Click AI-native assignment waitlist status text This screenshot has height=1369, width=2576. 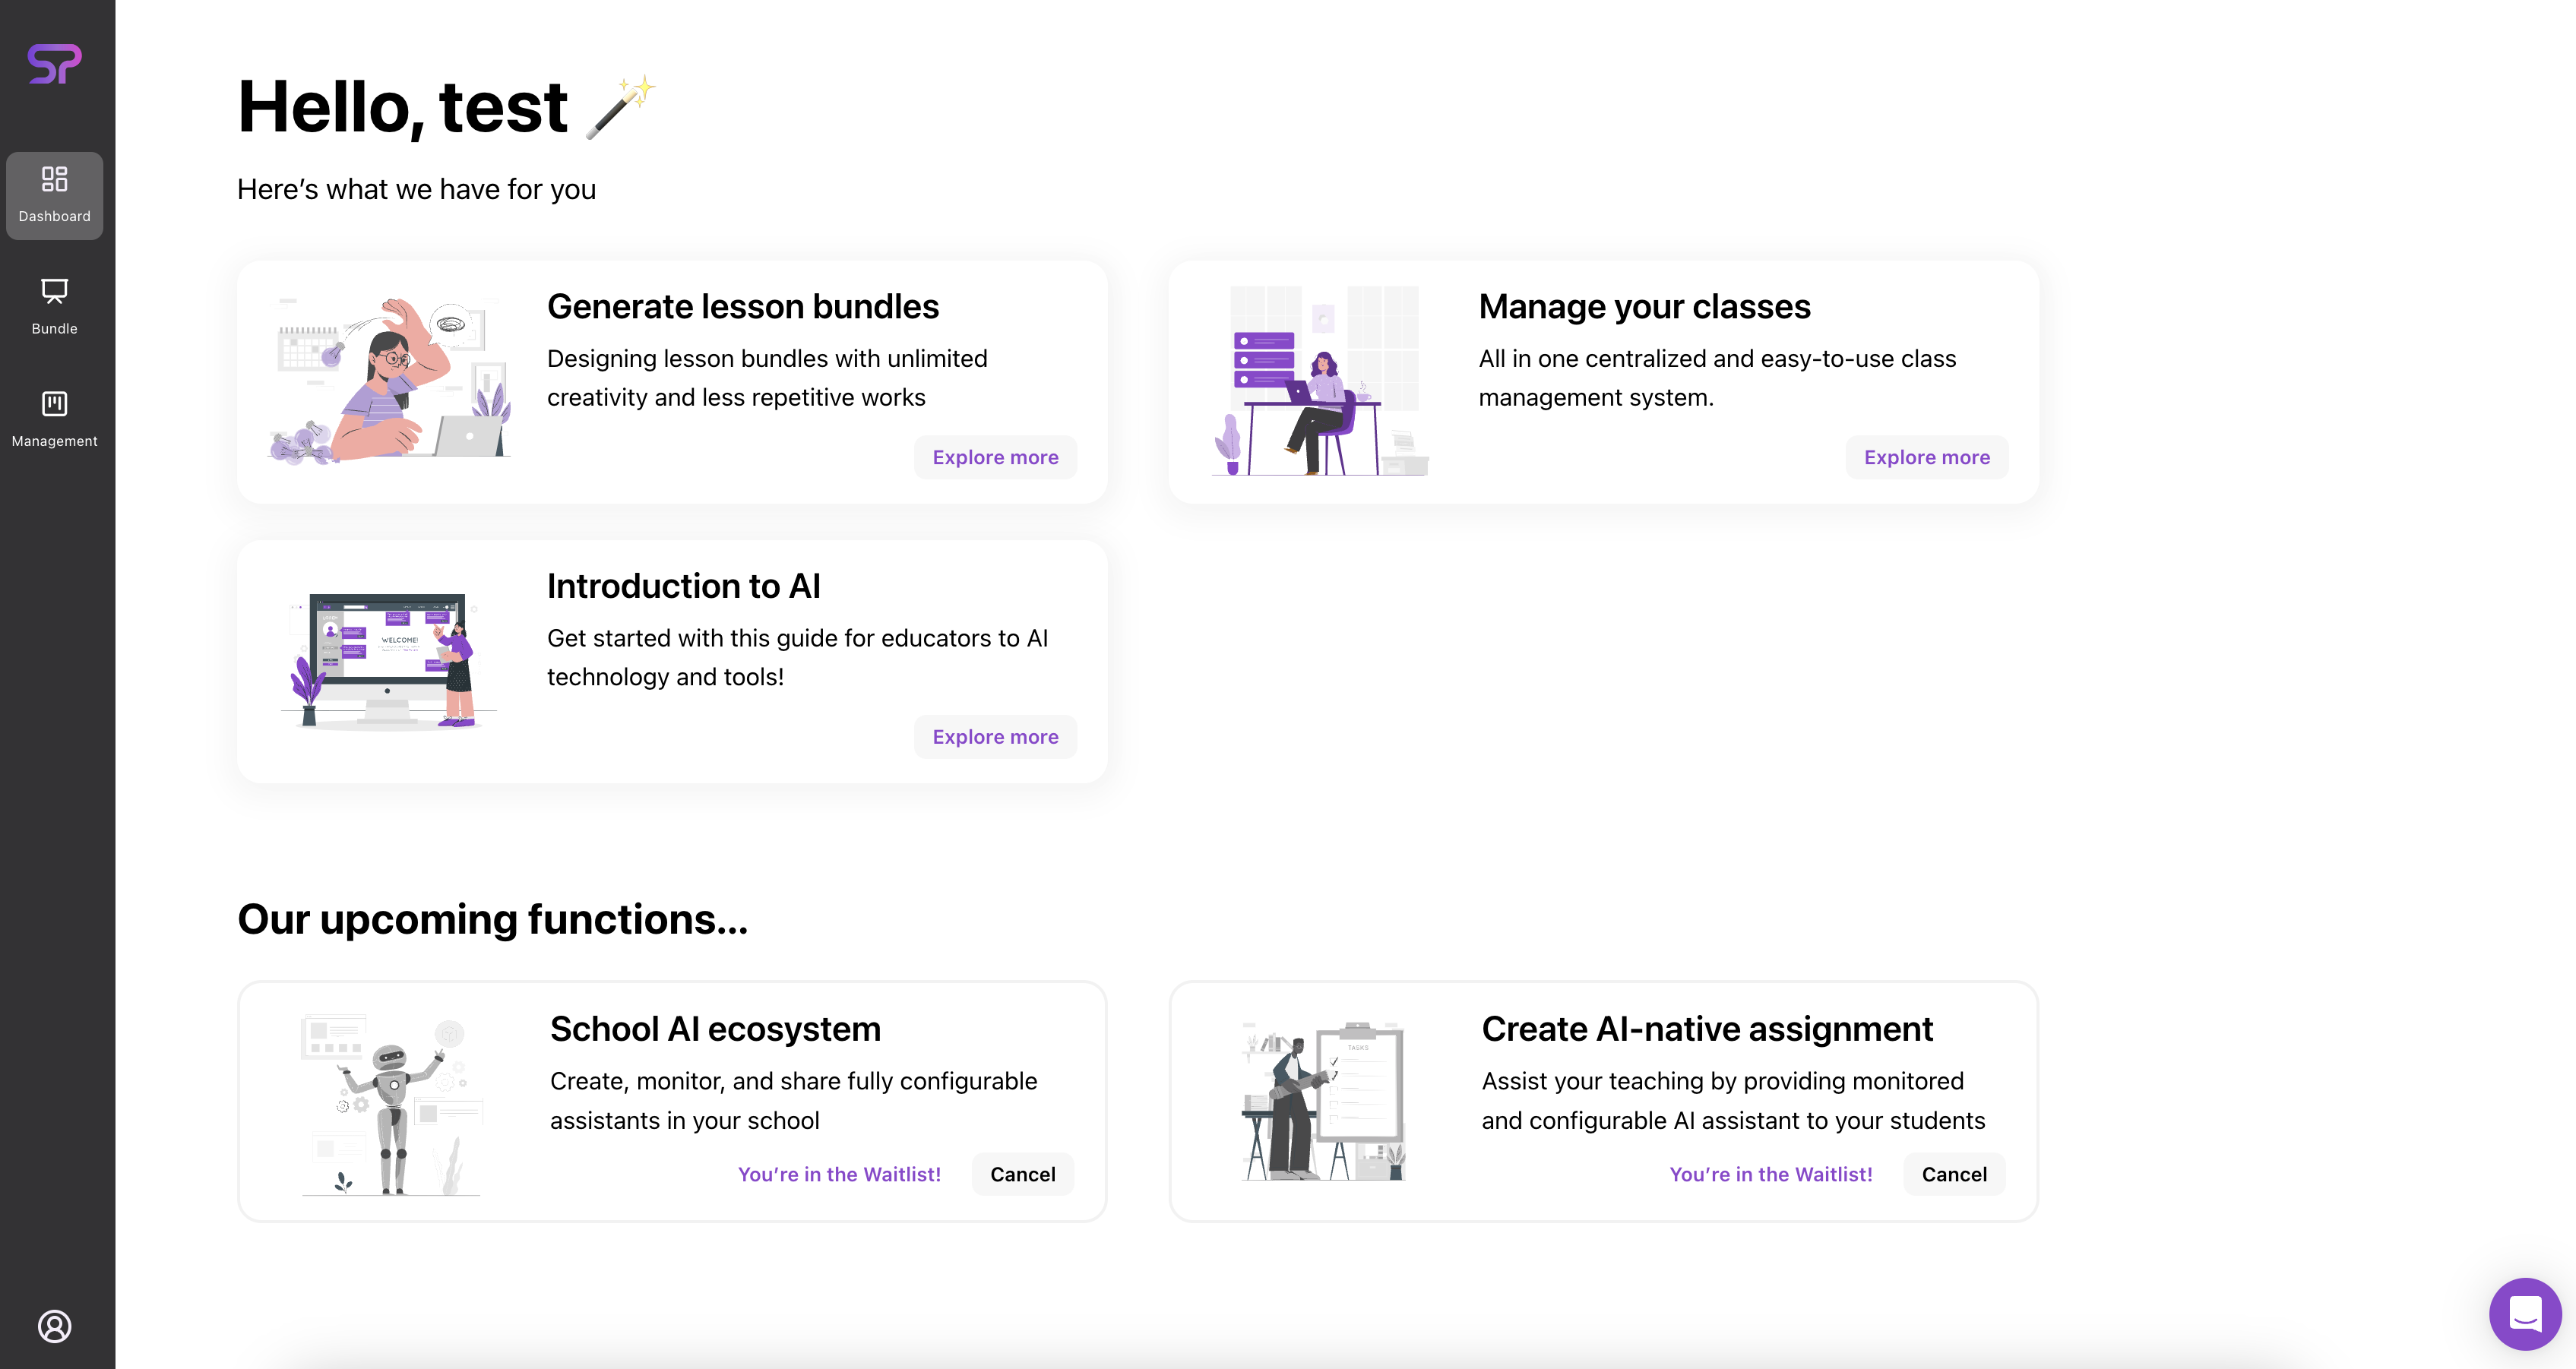(1770, 1174)
